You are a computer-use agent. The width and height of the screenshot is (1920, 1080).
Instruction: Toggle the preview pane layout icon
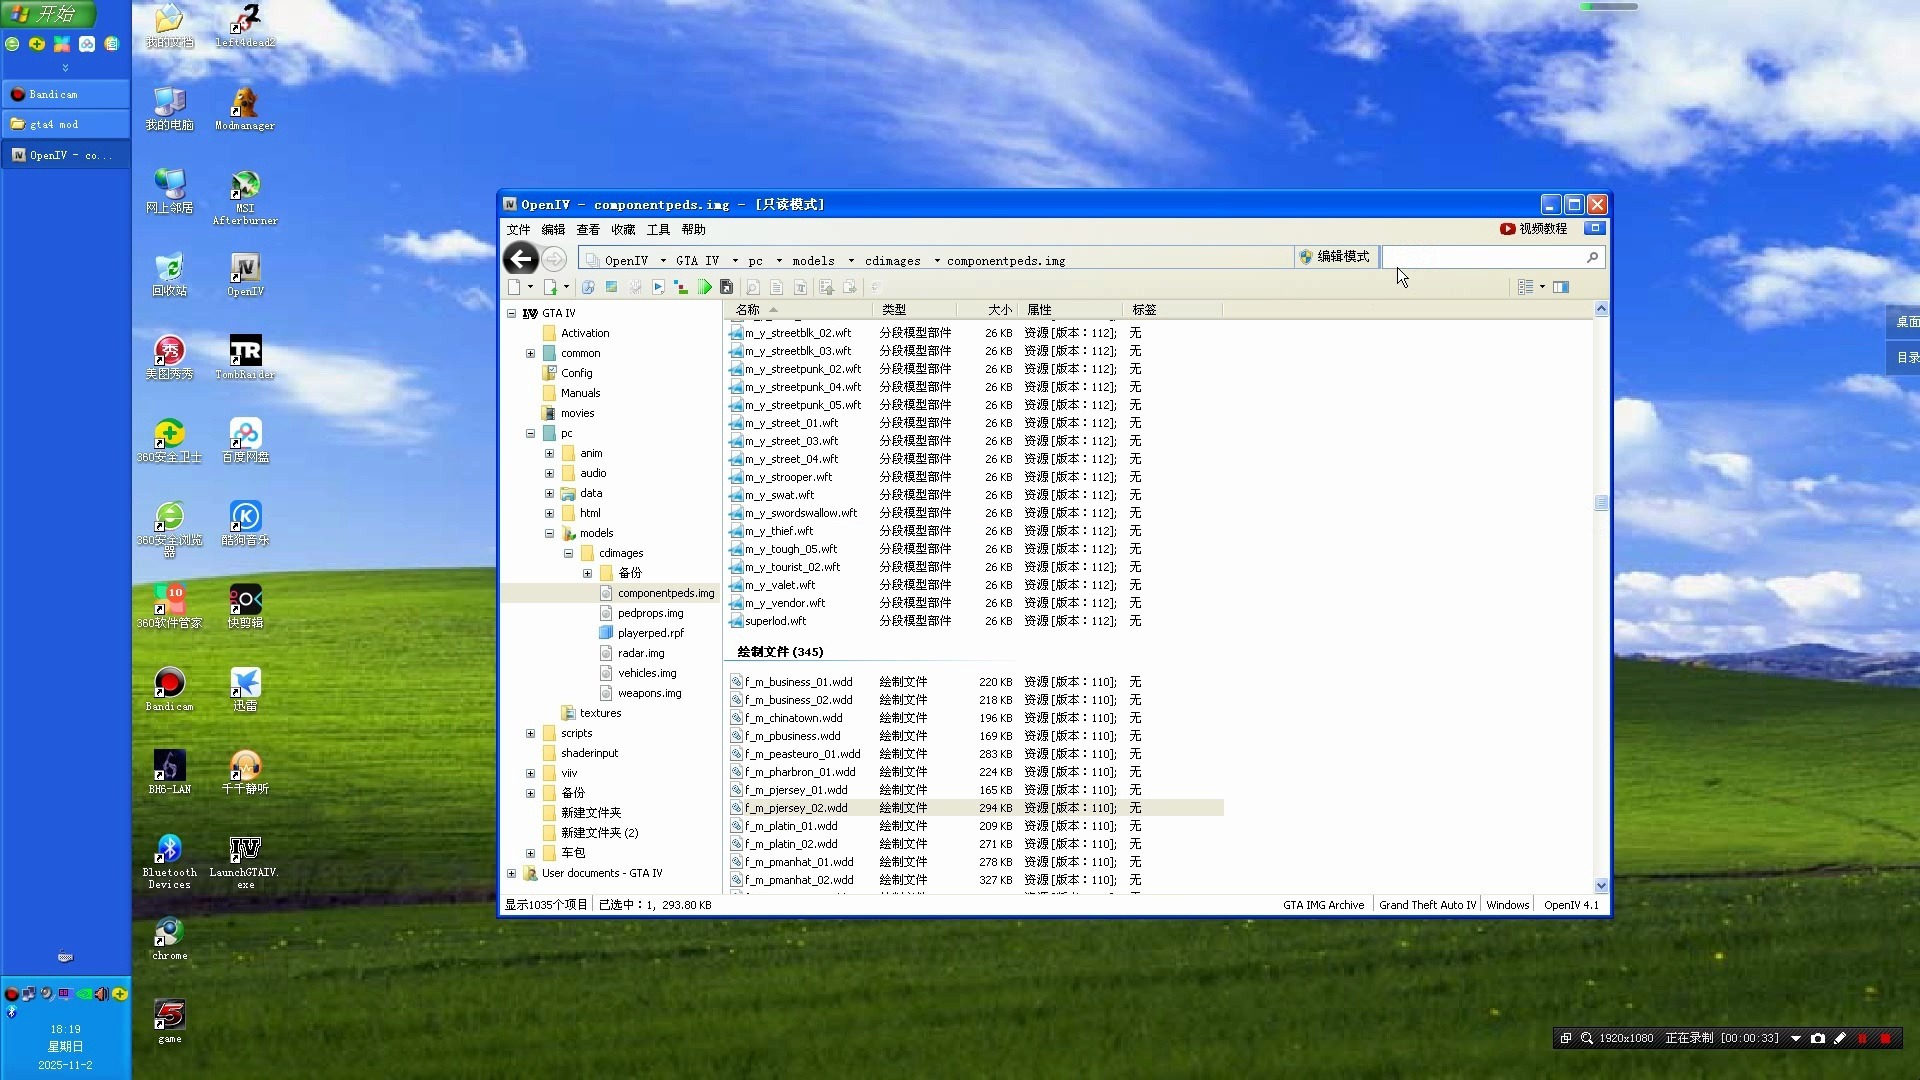(x=1561, y=288)
